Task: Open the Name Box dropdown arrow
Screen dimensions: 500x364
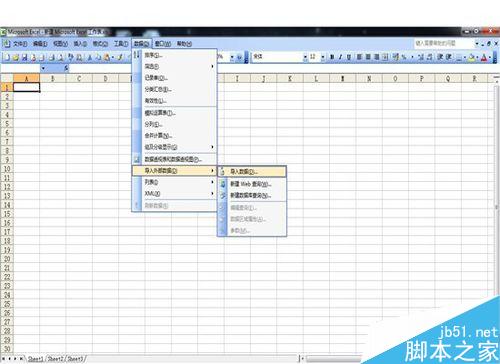Action: [43, 68]
